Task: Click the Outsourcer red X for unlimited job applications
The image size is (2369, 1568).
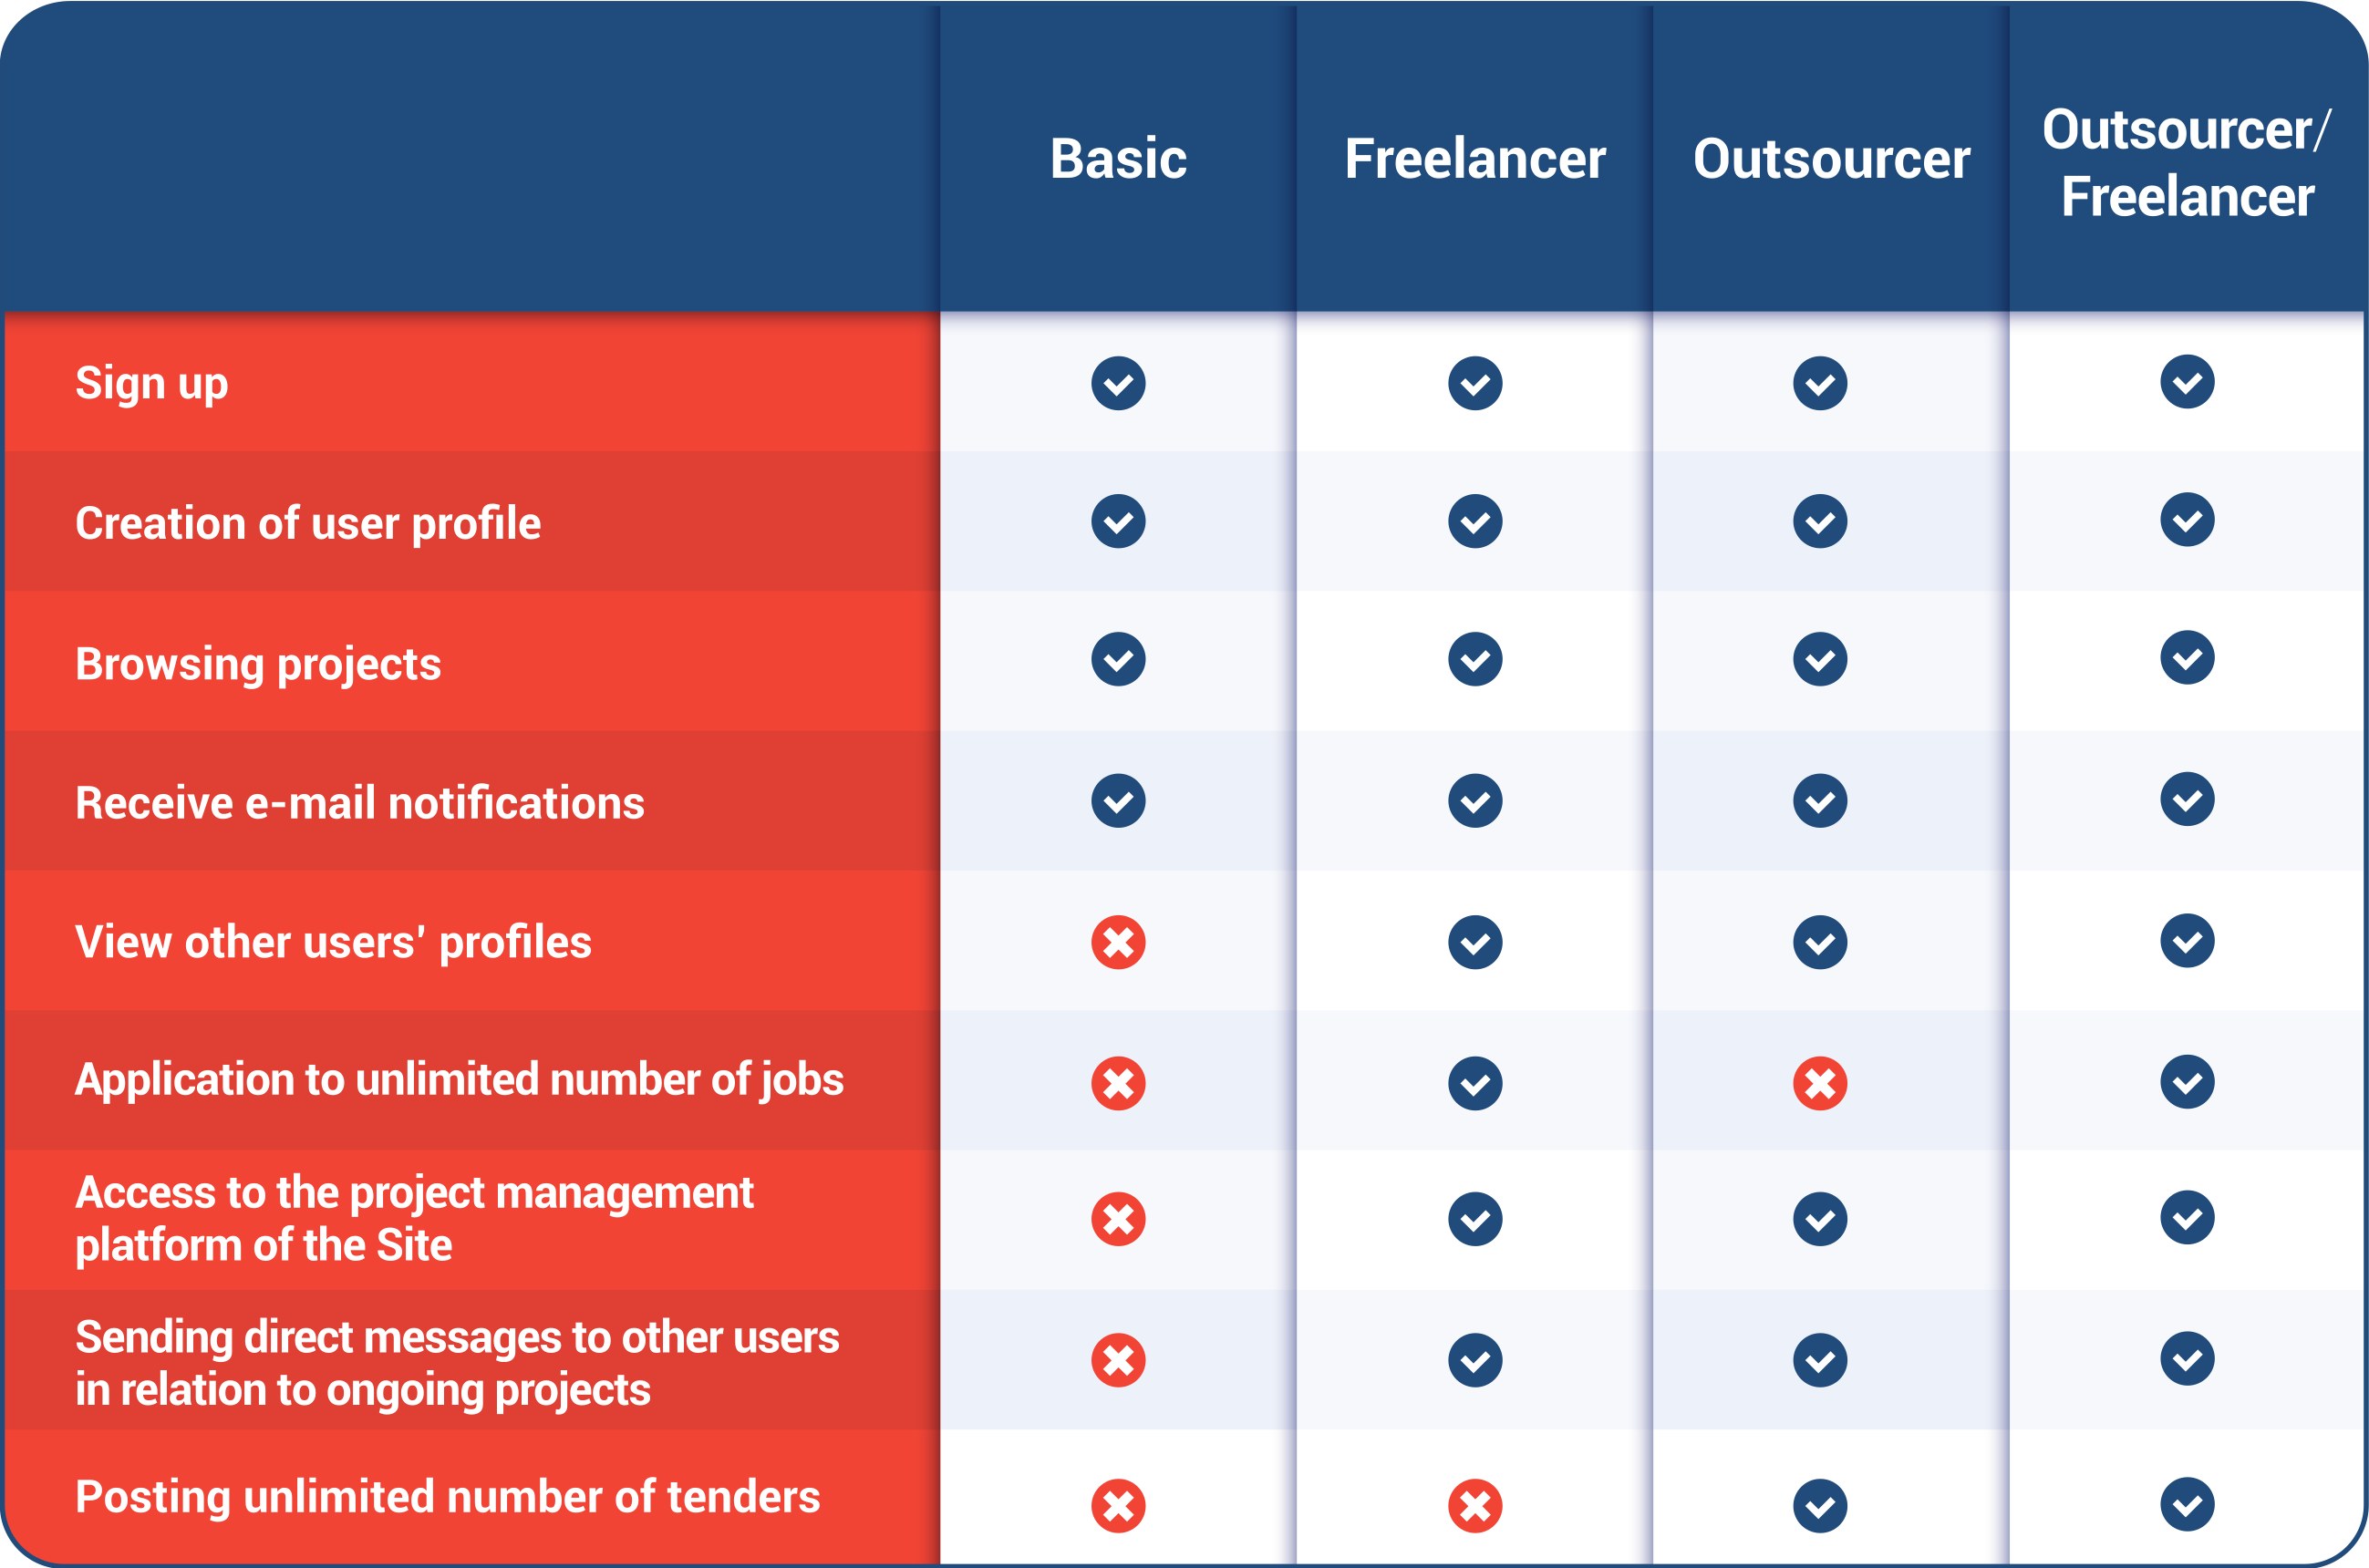Action: tap(1820, 1083)
